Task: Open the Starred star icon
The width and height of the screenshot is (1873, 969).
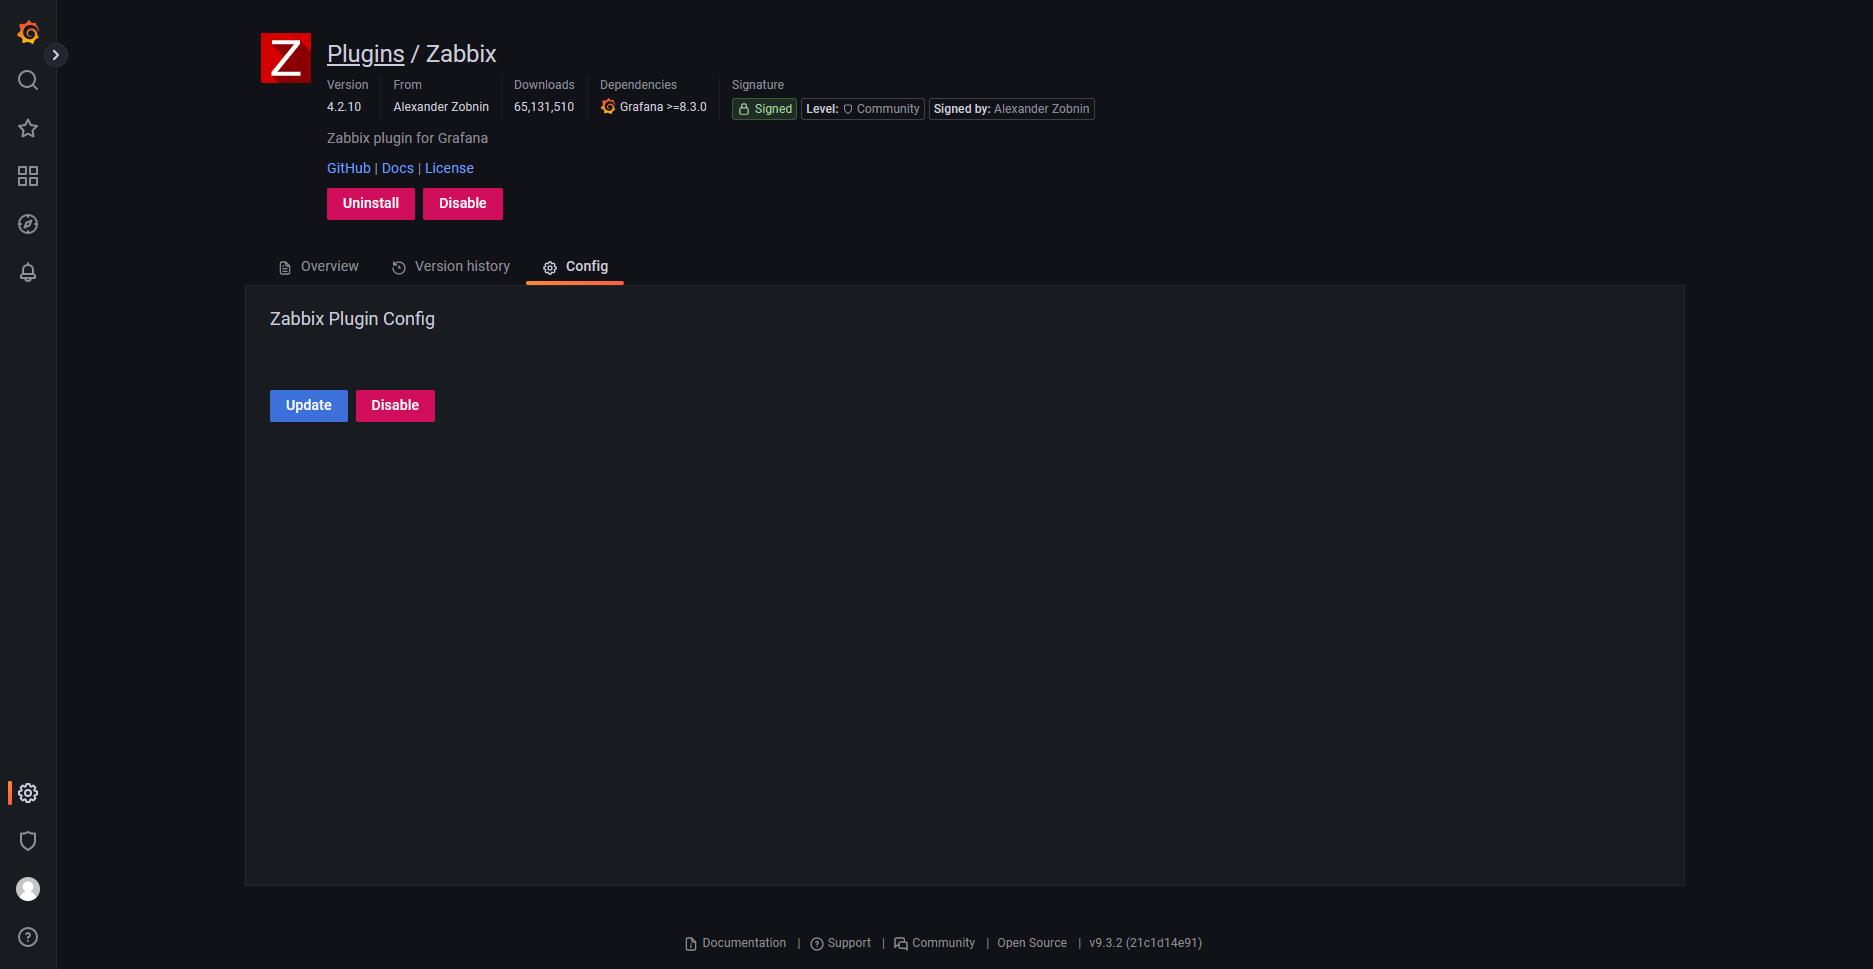Action: point(28,128)
